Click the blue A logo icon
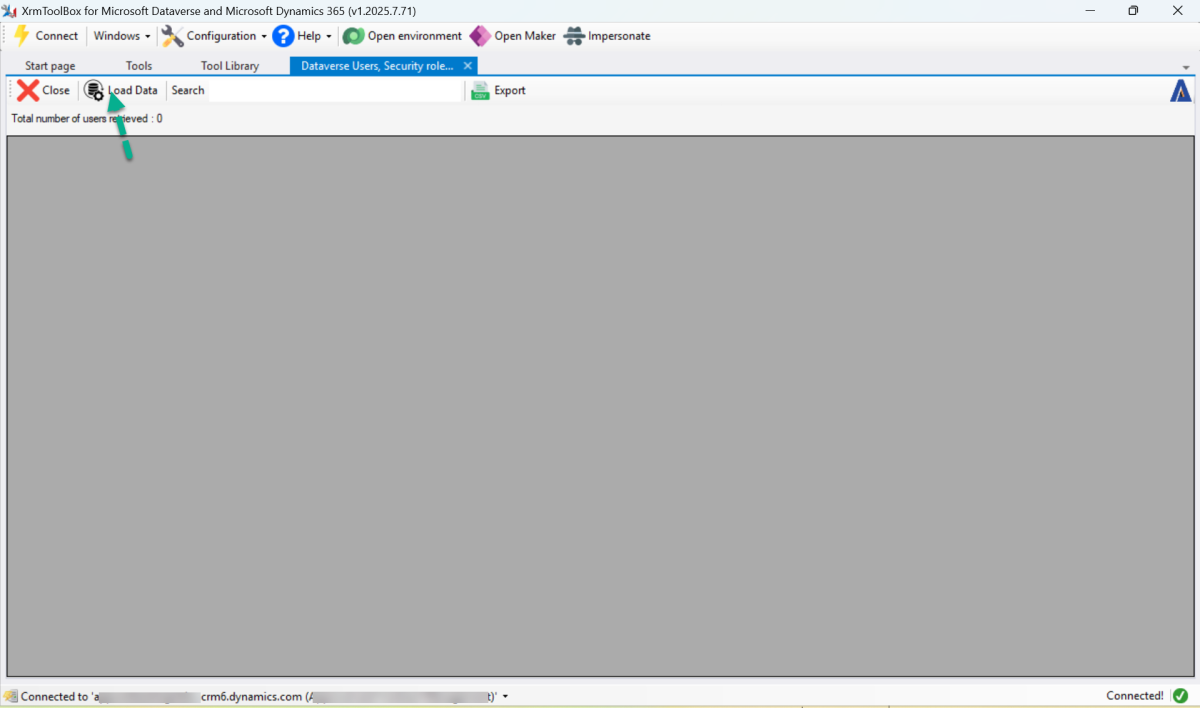This screenshot has width=1200, height=708. (x=1181, y=91)
